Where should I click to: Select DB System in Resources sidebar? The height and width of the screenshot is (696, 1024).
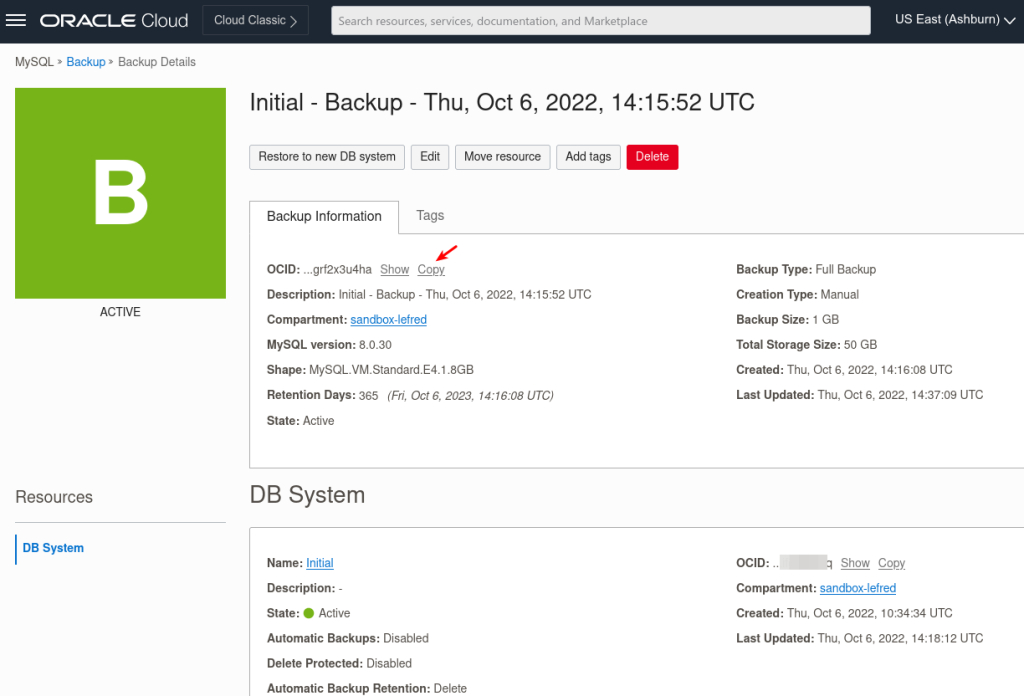(53, 548)
